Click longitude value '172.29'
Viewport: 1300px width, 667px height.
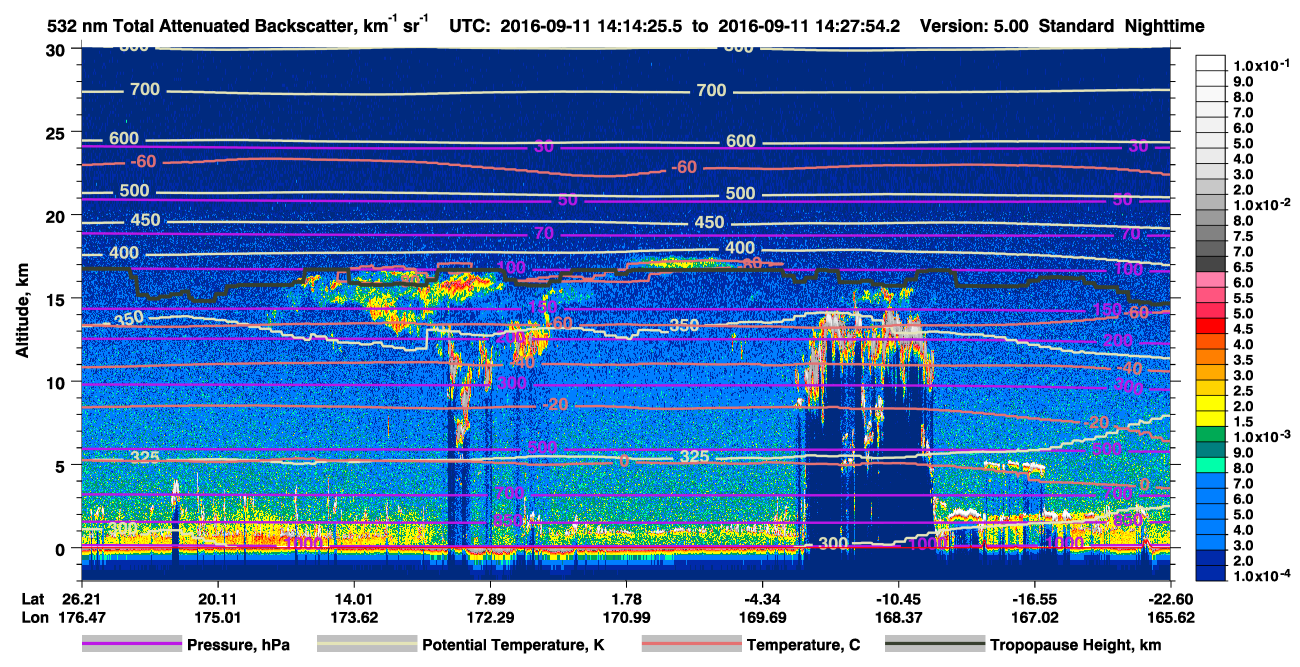point(490,617)
